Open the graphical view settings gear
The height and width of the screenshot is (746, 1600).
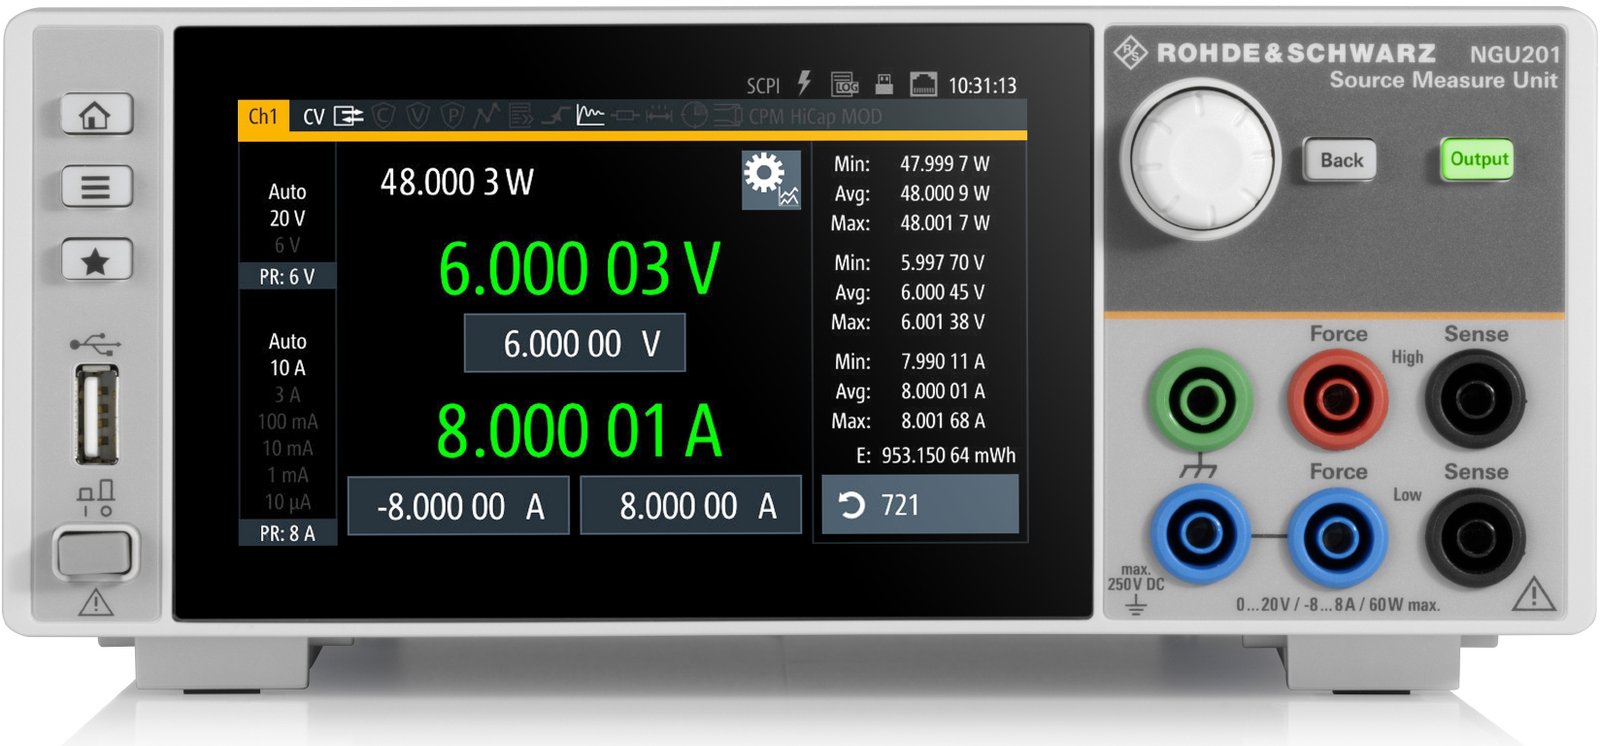tap(770, 179)
